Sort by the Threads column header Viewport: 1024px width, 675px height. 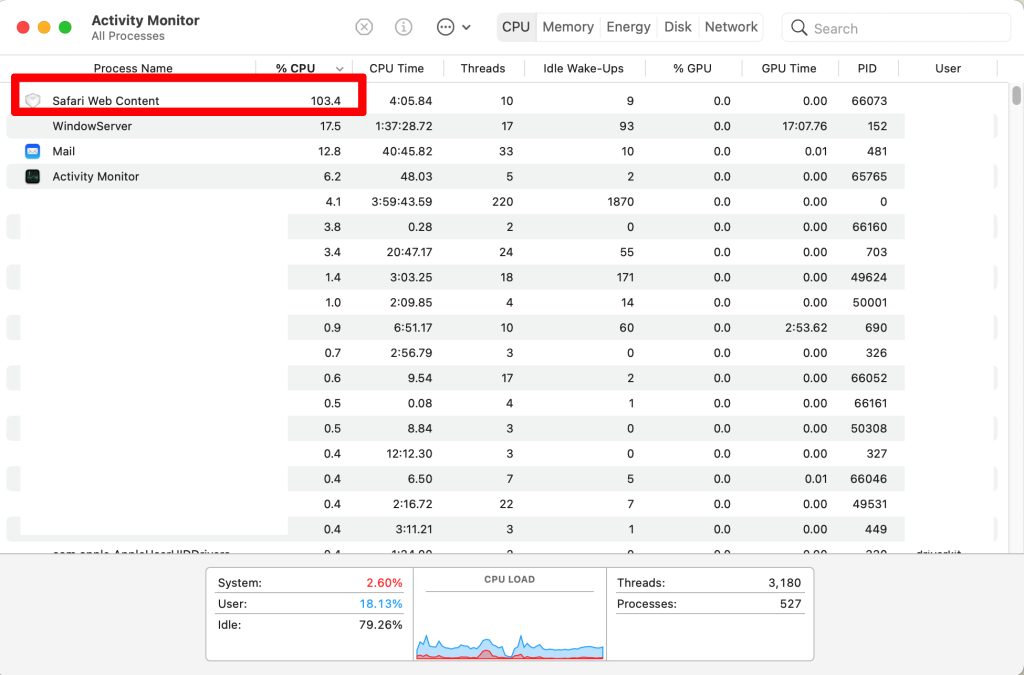[483, 69]
